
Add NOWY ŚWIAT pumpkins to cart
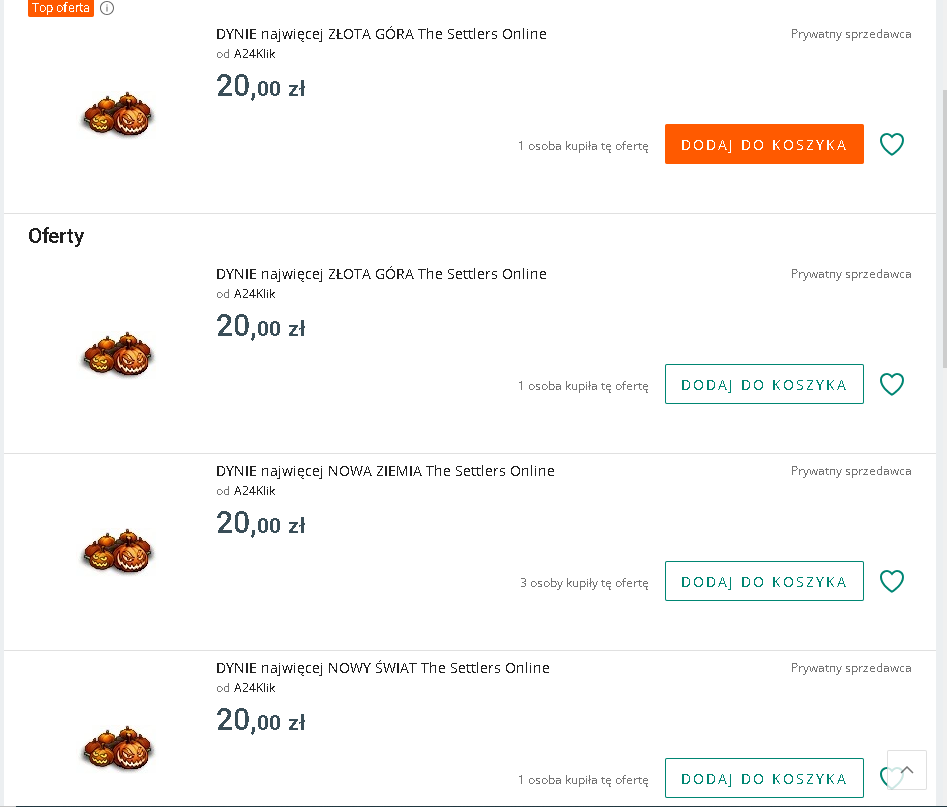(764, 778)
